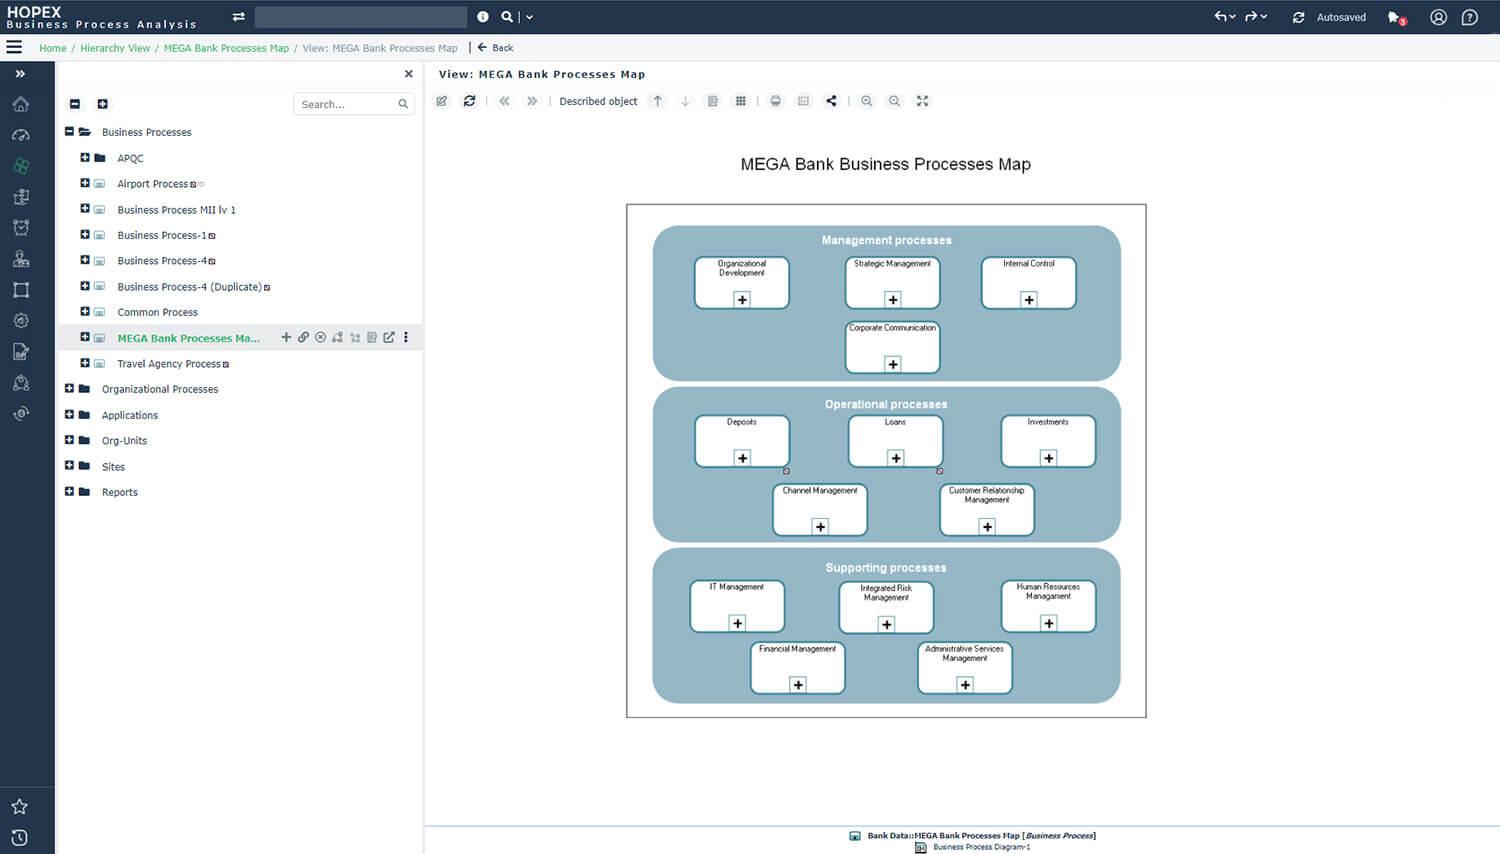Screen dimensions: 1500x854
Task: Click the share icon in diagram toolbar
Action: tap(831, 101)
